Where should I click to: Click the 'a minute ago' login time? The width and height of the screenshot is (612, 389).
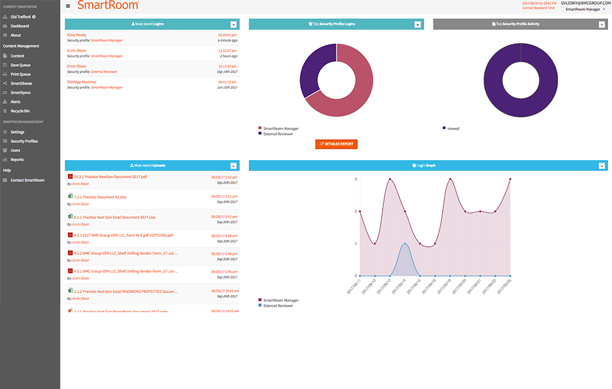(228, 41)
